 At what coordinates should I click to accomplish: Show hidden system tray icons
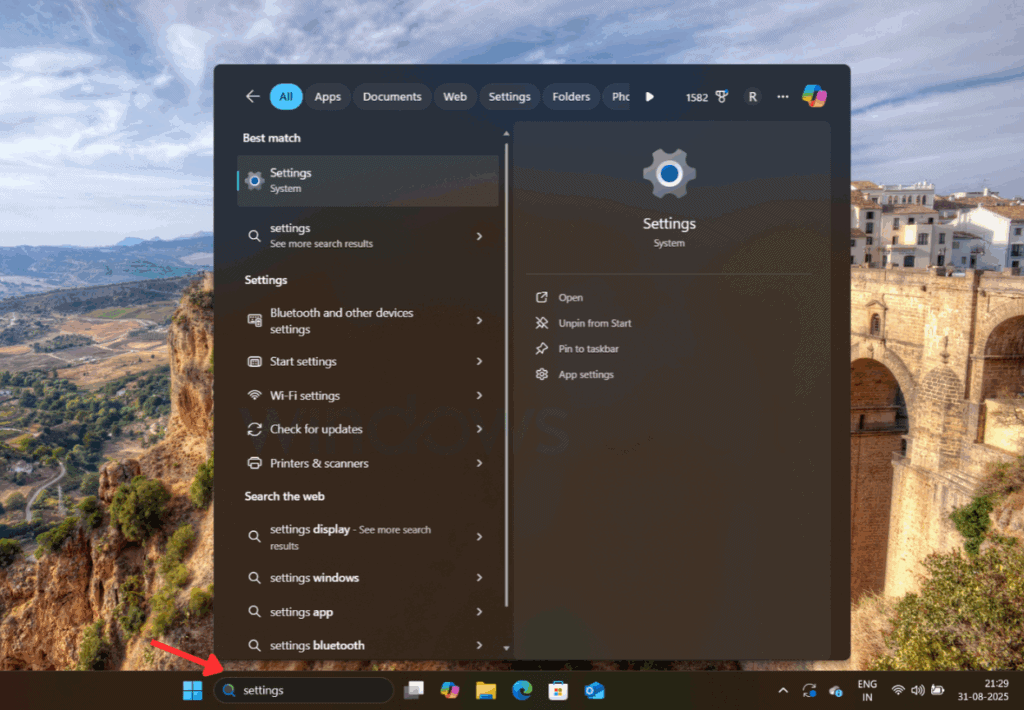782,690
